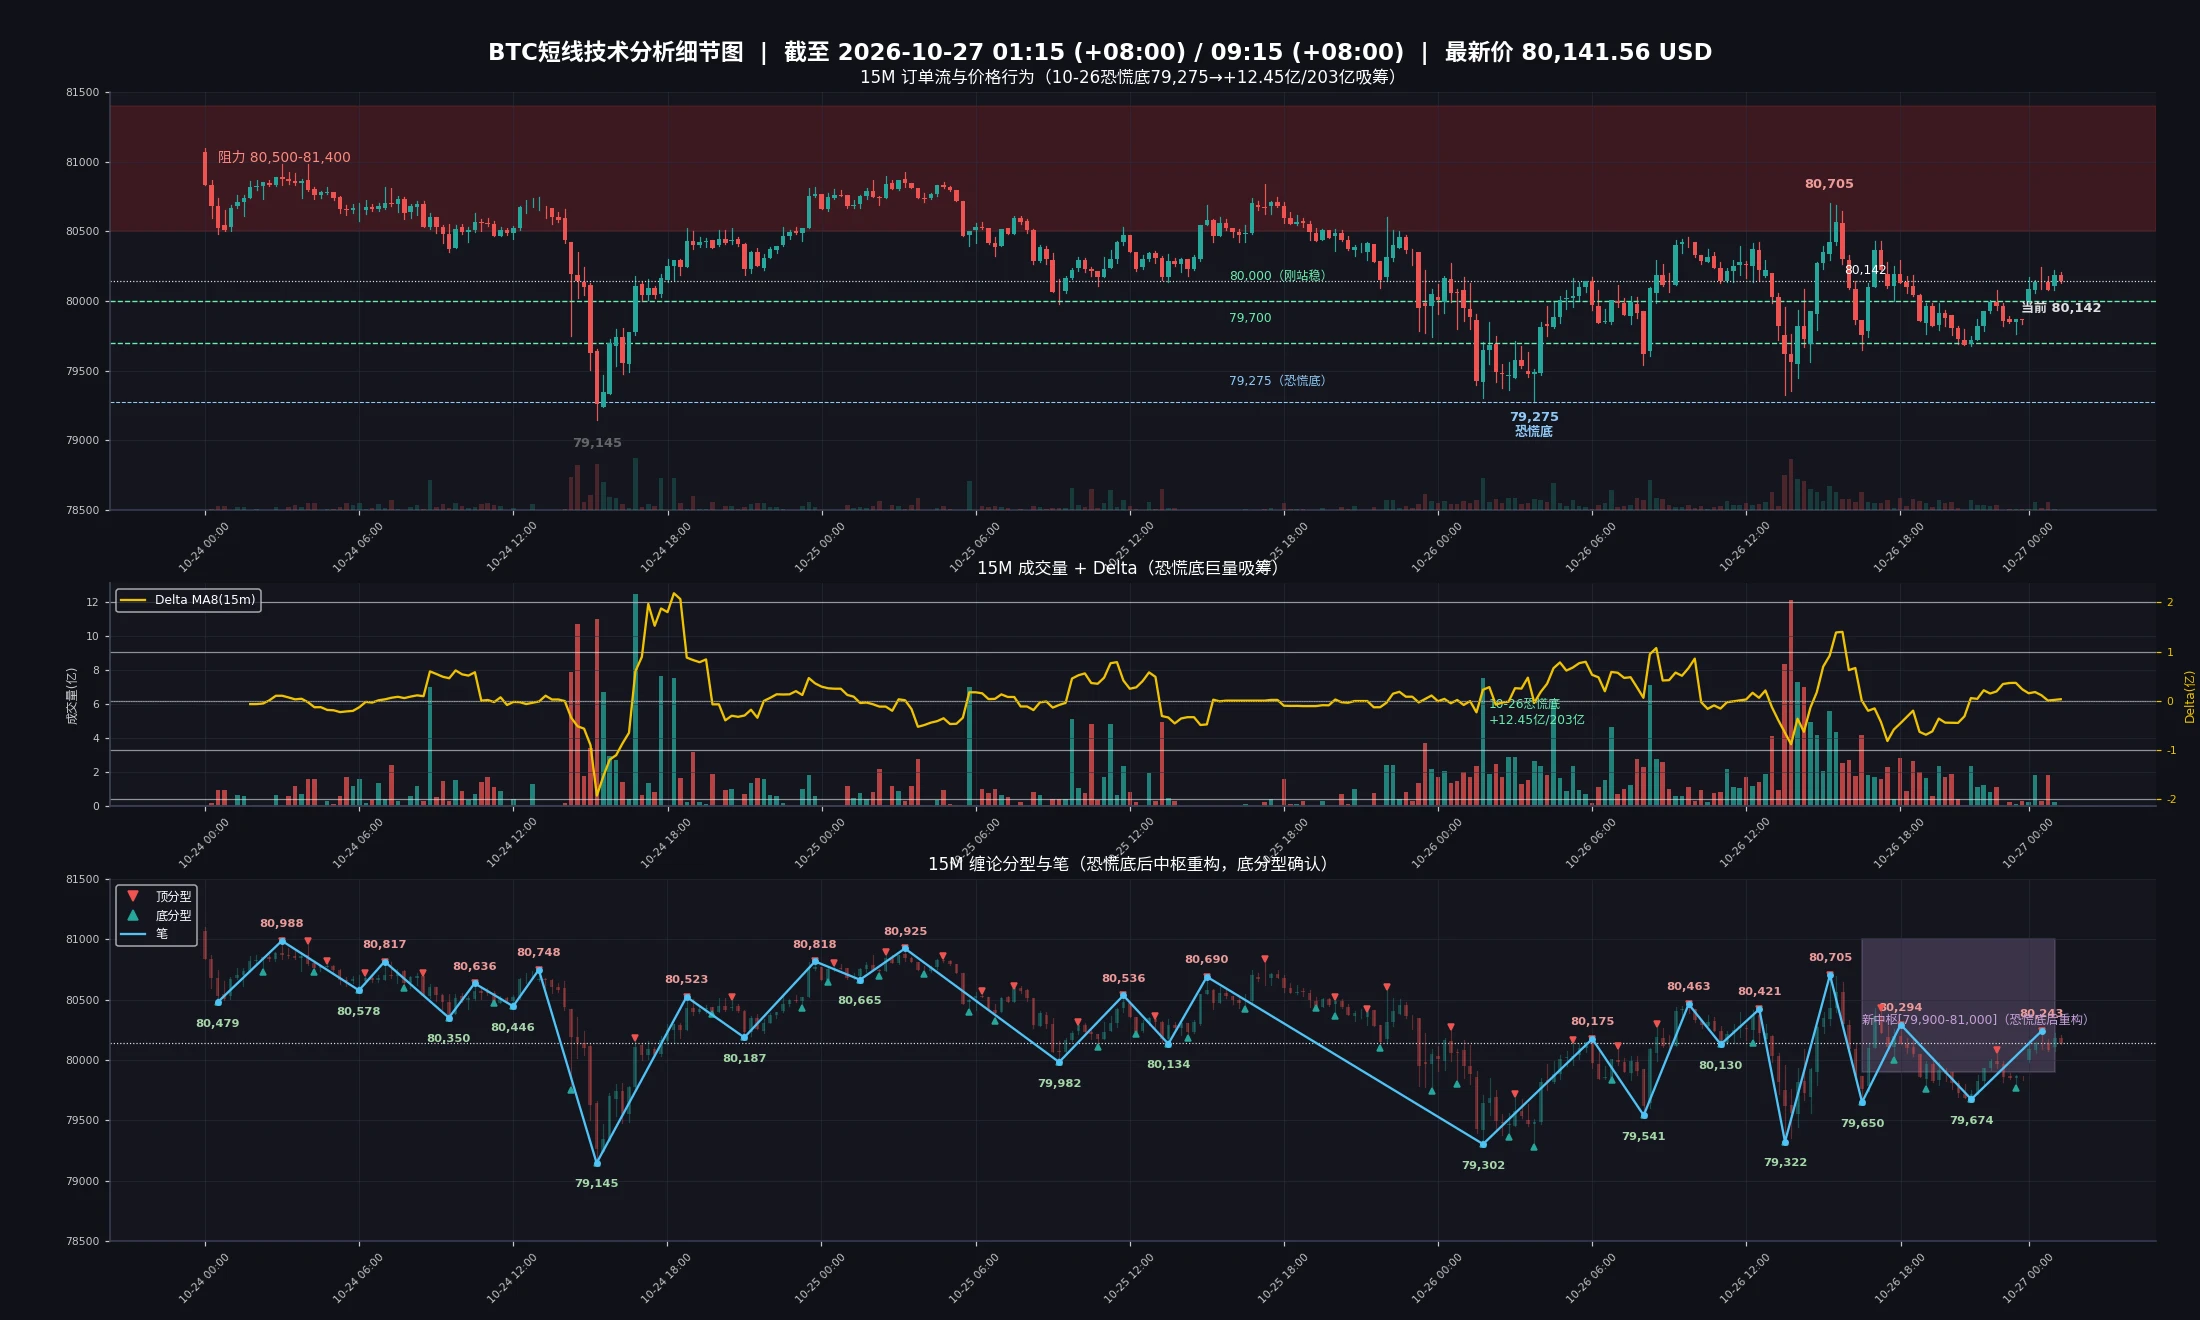2200x1320 pixels.
Task: Select the 80,988 peak pivot marker
Action: tap(282, 941)
